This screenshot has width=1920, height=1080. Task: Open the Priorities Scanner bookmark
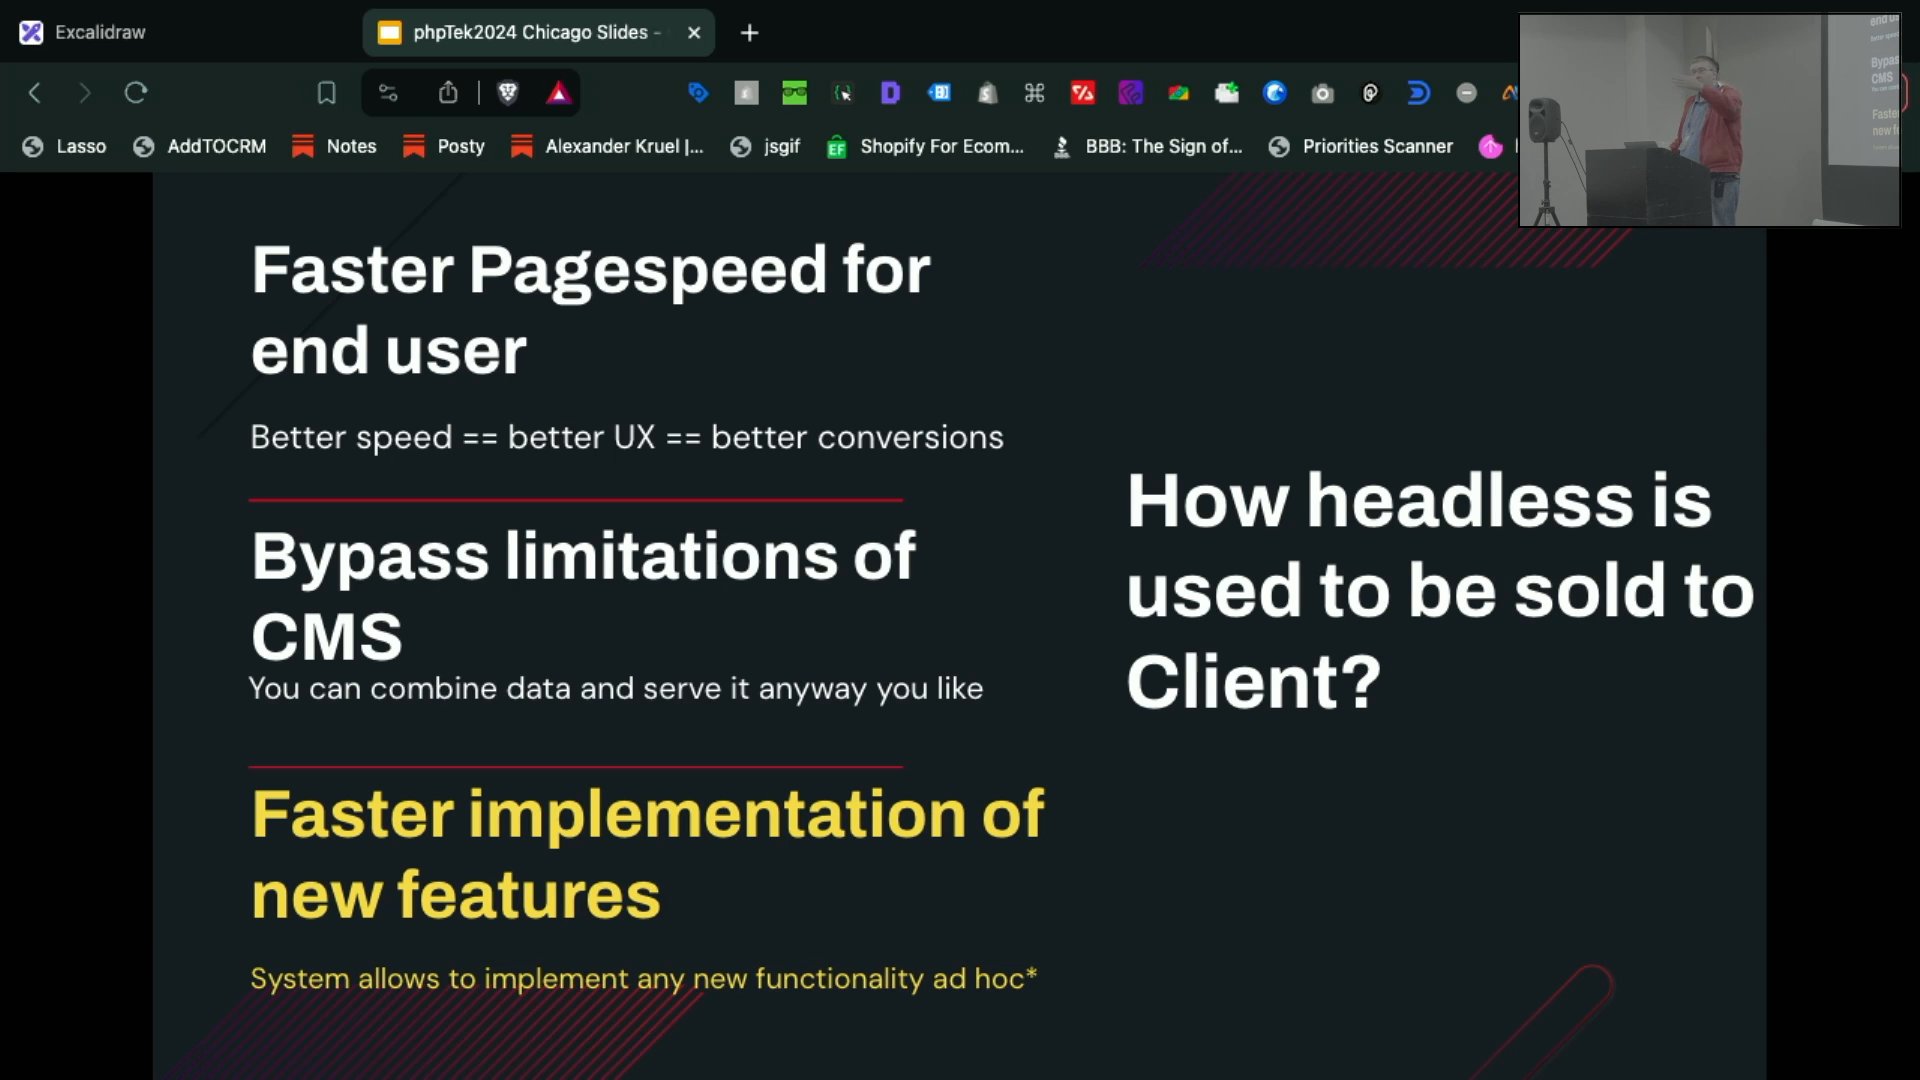pyautogui.click(x=1361, y=146)
